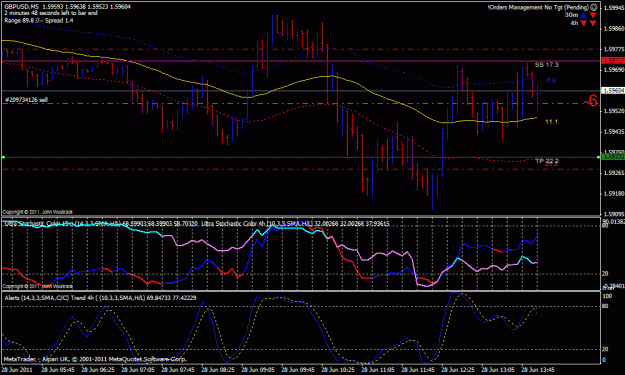Click the '28 Jun 10:25' time axis label

tap(338, 369)
